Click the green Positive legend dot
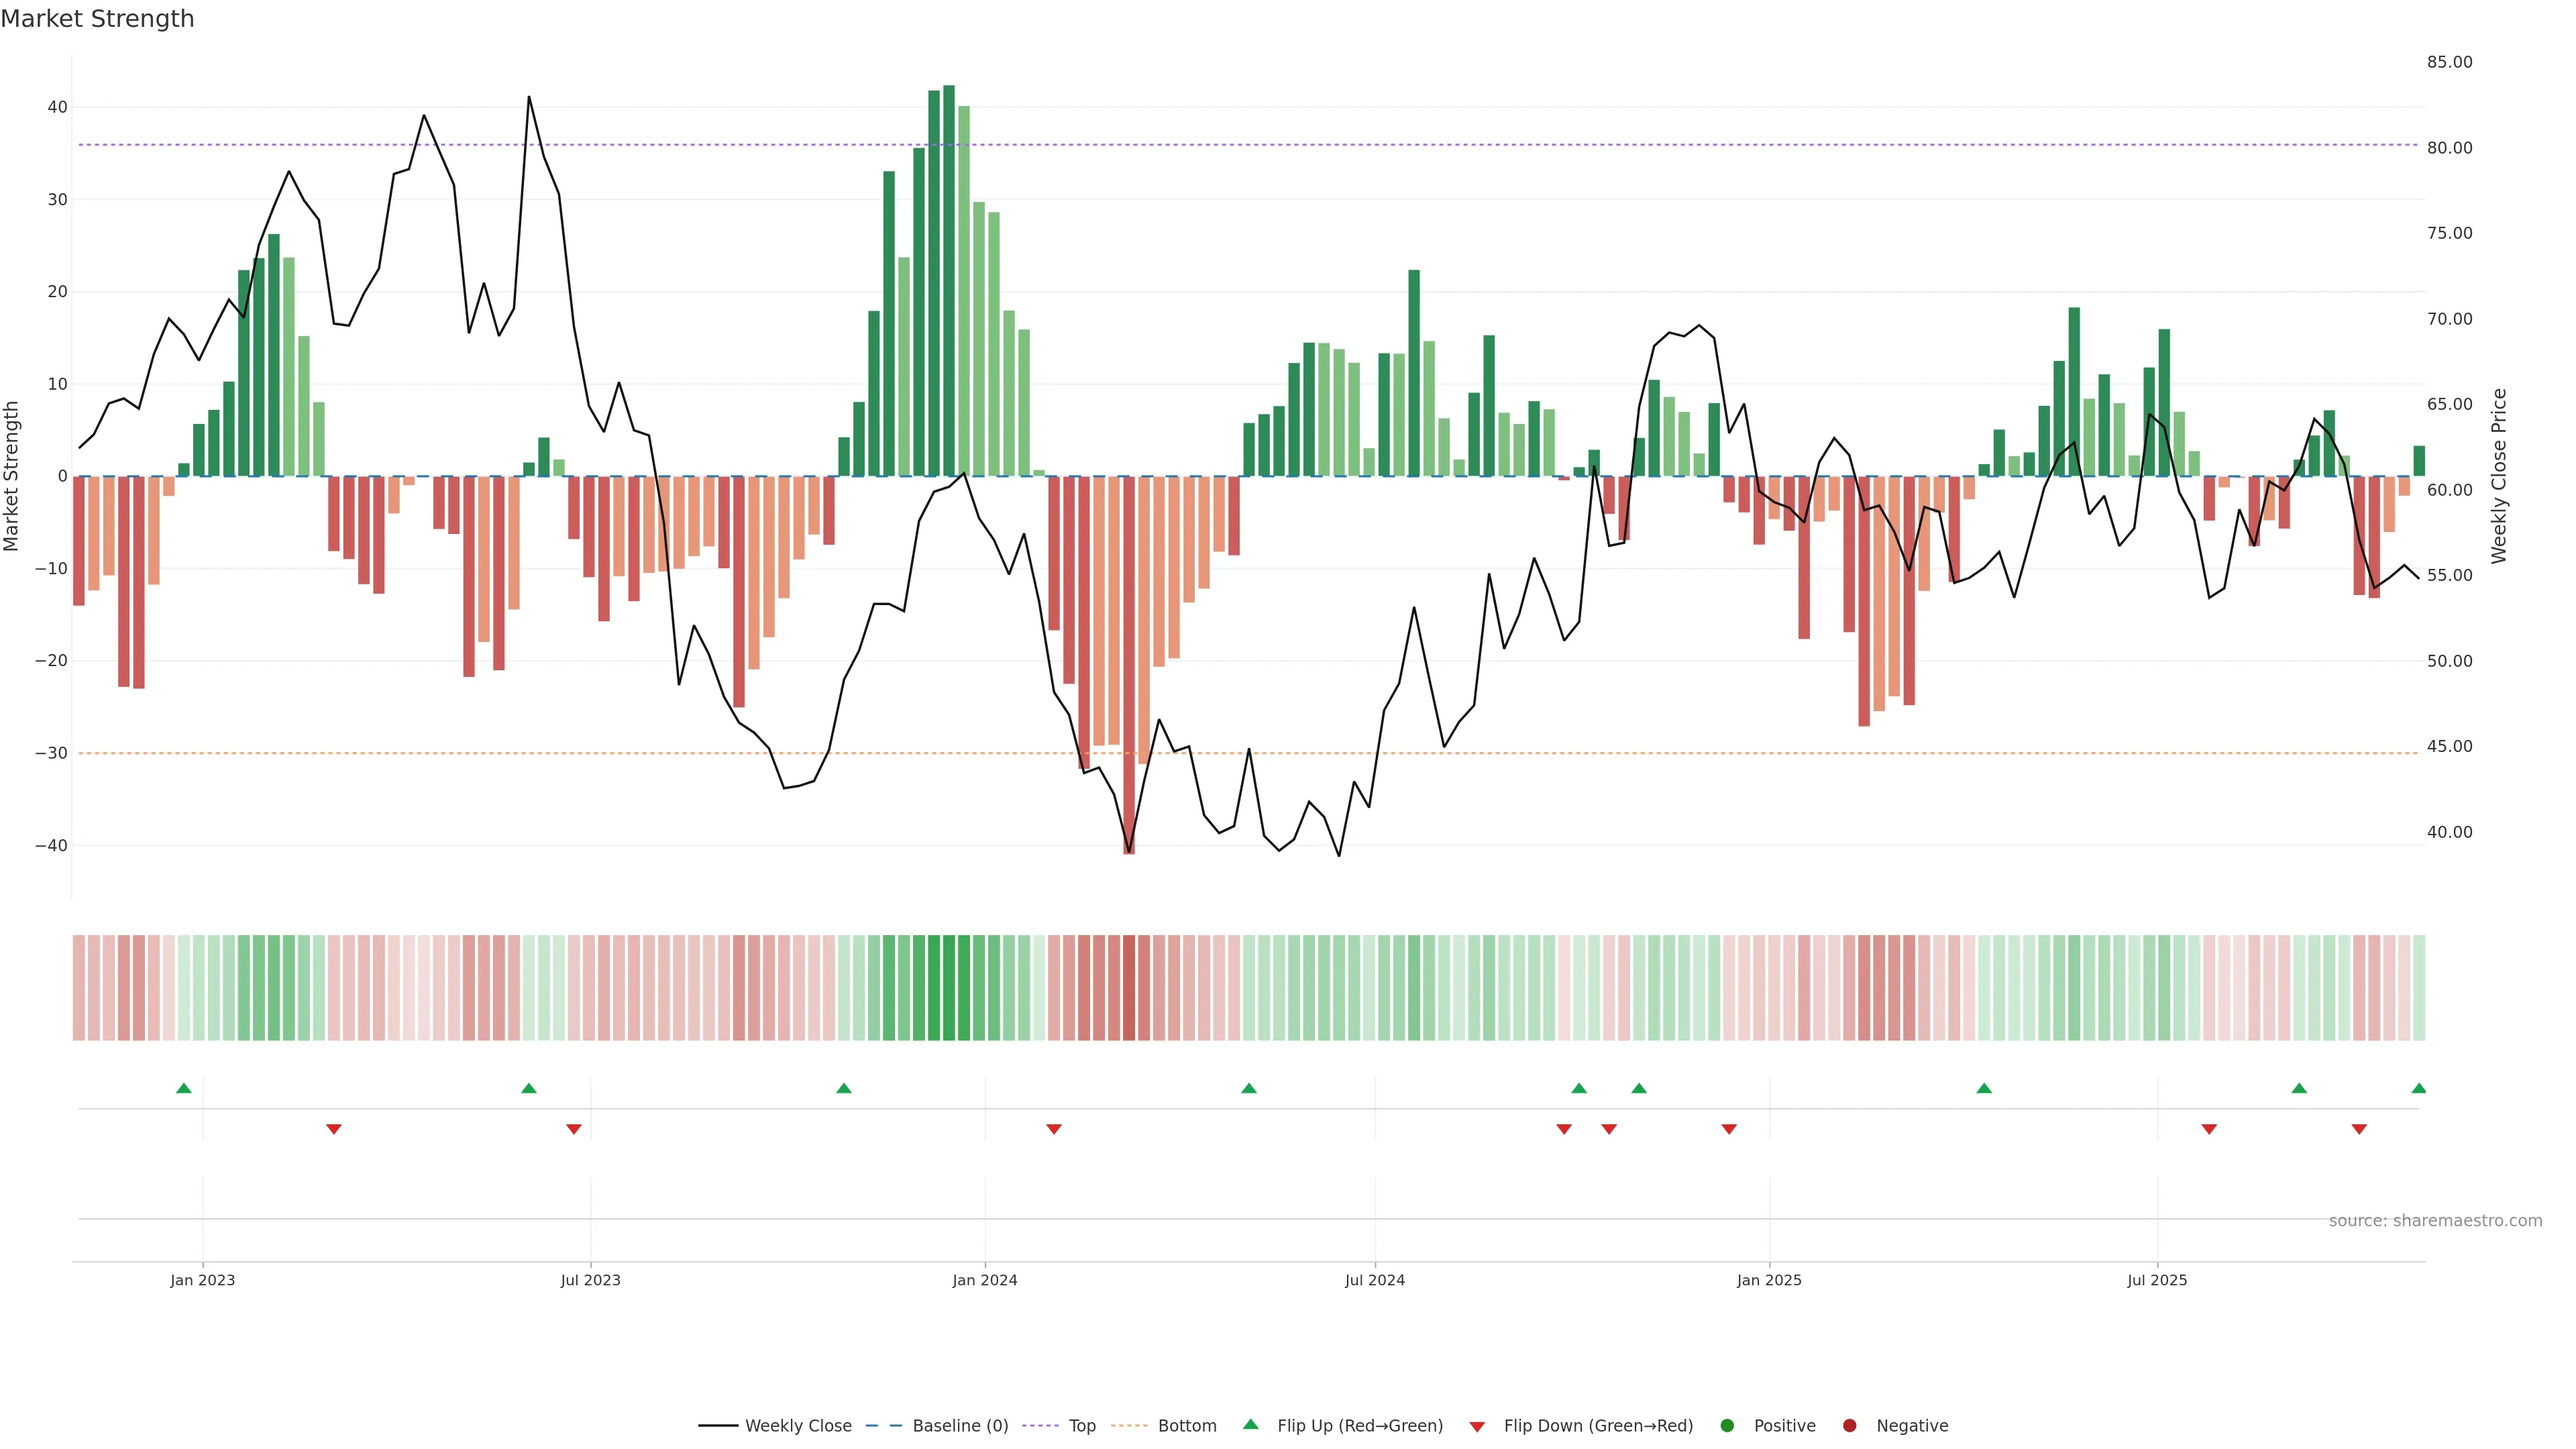Screen dimensions: 2576x1449 [1727, 1426]
